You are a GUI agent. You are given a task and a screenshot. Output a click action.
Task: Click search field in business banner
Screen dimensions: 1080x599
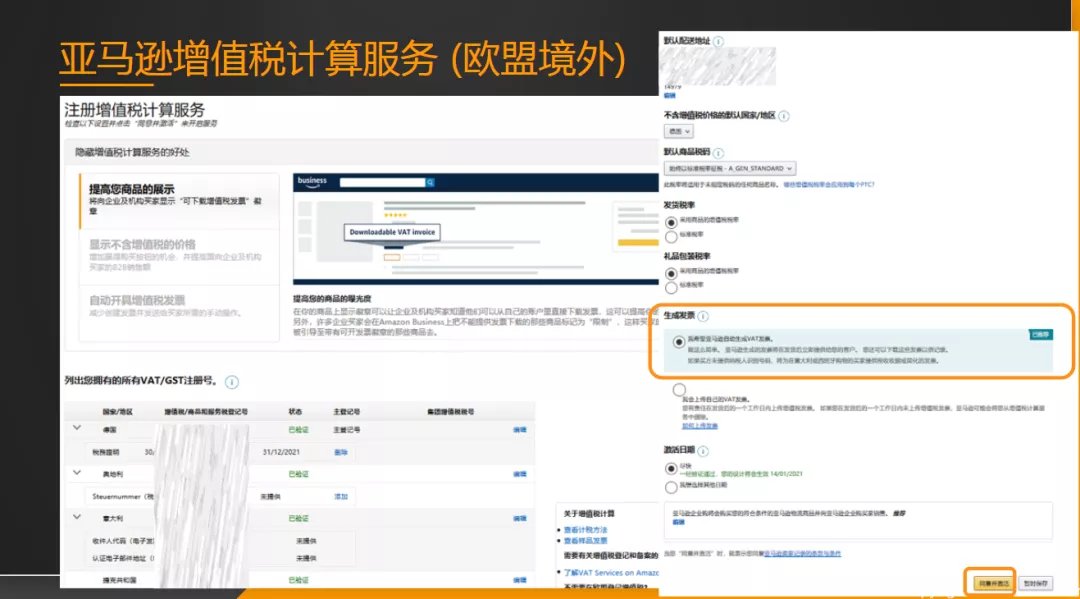382,182
